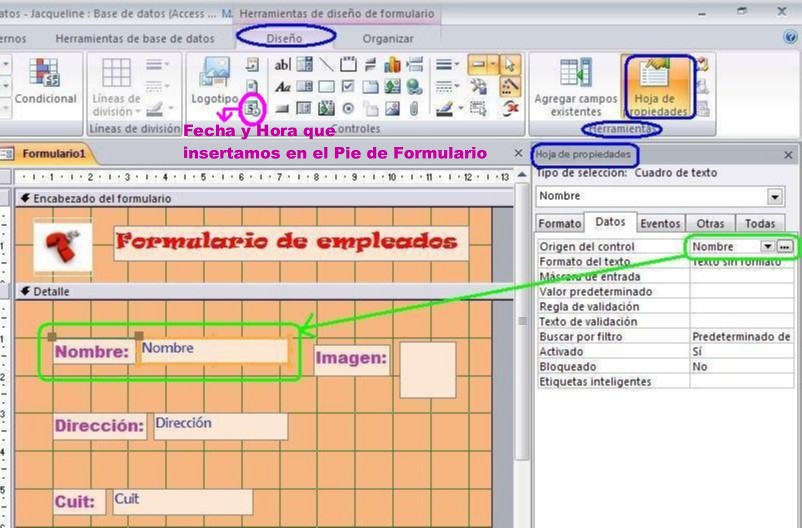Image resolution: width=802 pixels, height=528 pixels.
Task: Insert the Title control
Action: [252, 64]
